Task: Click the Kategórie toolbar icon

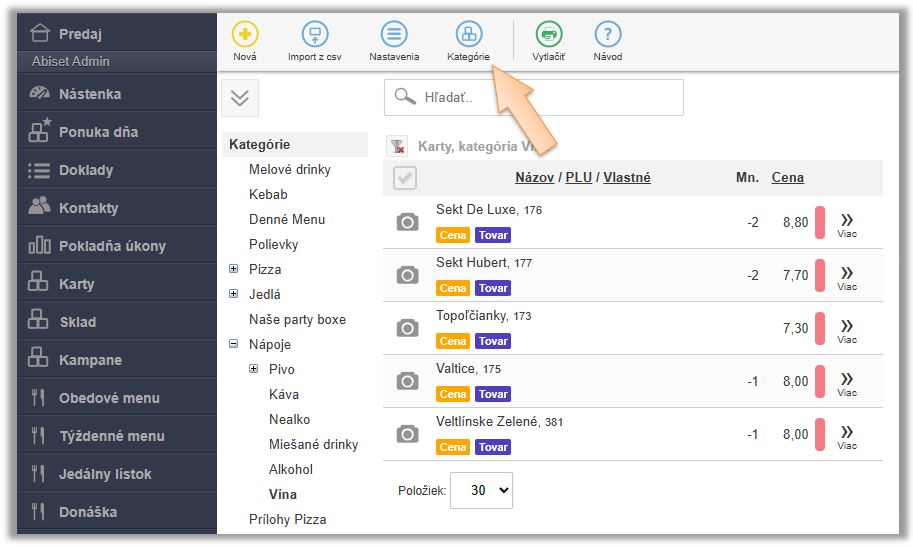Action: point(468,35)
